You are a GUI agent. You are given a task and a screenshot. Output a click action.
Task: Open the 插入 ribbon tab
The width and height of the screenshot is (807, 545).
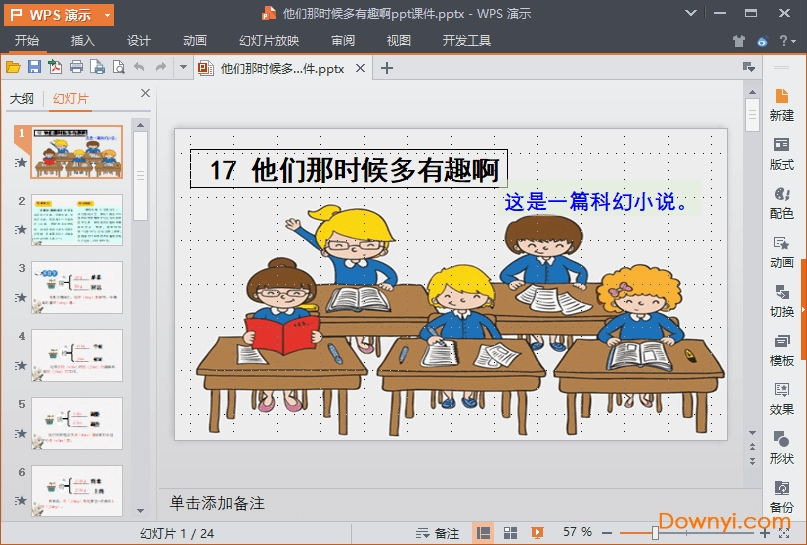coord(82,40)
